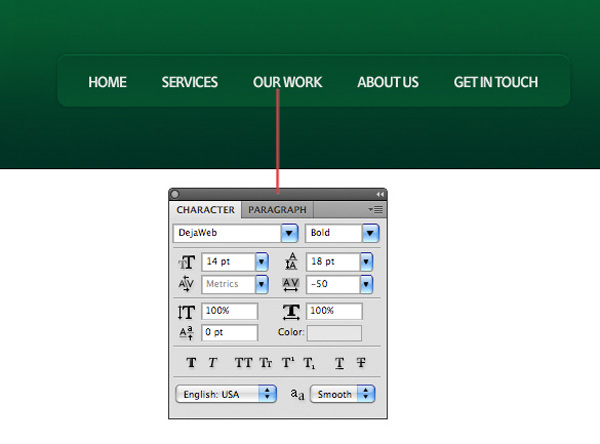Click the kerning icon
The image size is (600, 444).
pos(186,284)
